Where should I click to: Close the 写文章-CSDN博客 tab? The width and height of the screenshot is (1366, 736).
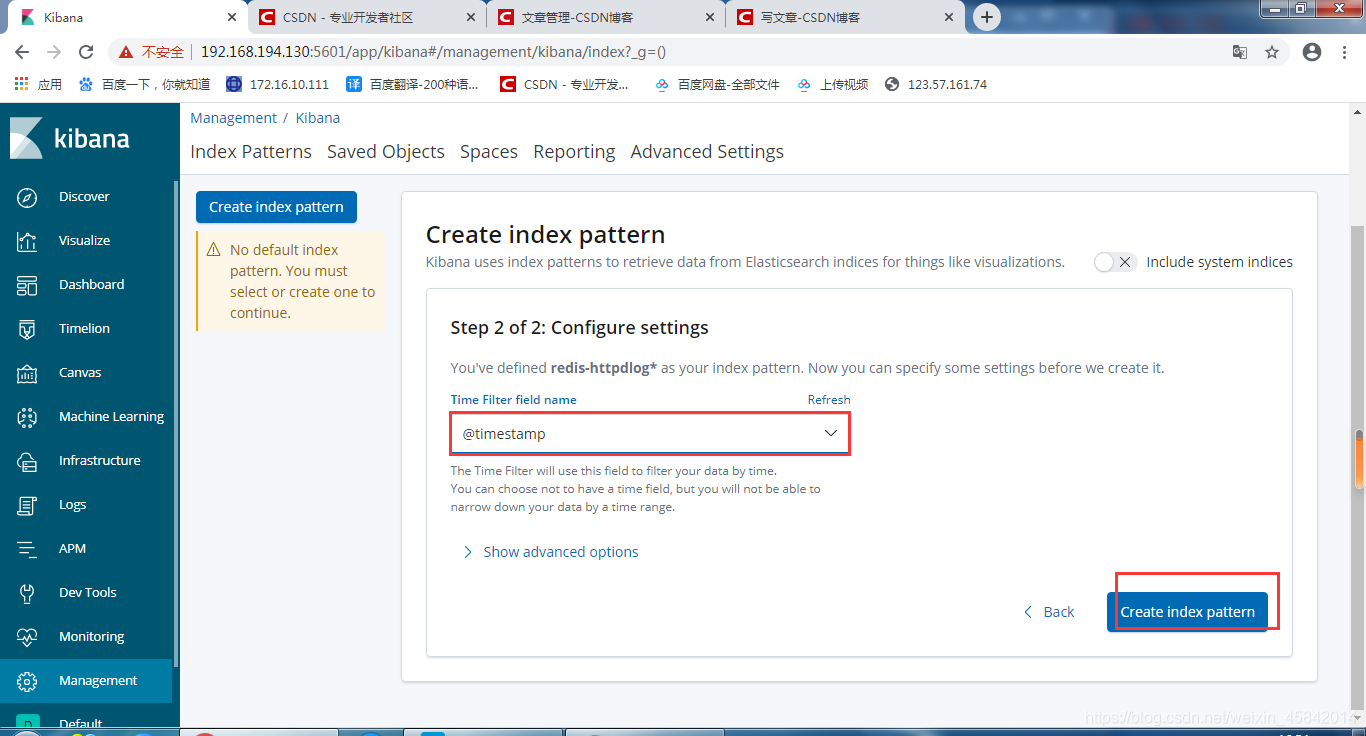[x=949, y=17]
